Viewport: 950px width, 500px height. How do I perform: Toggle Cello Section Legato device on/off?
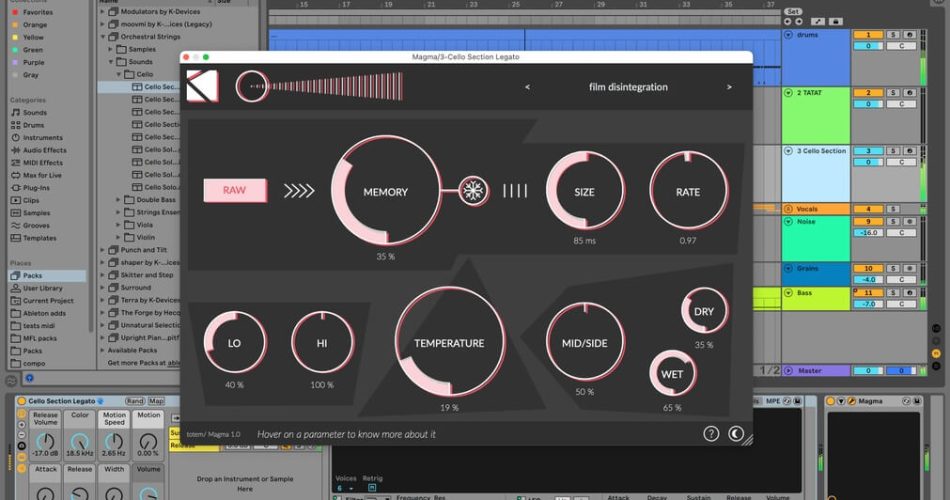(x=21, y=401)
